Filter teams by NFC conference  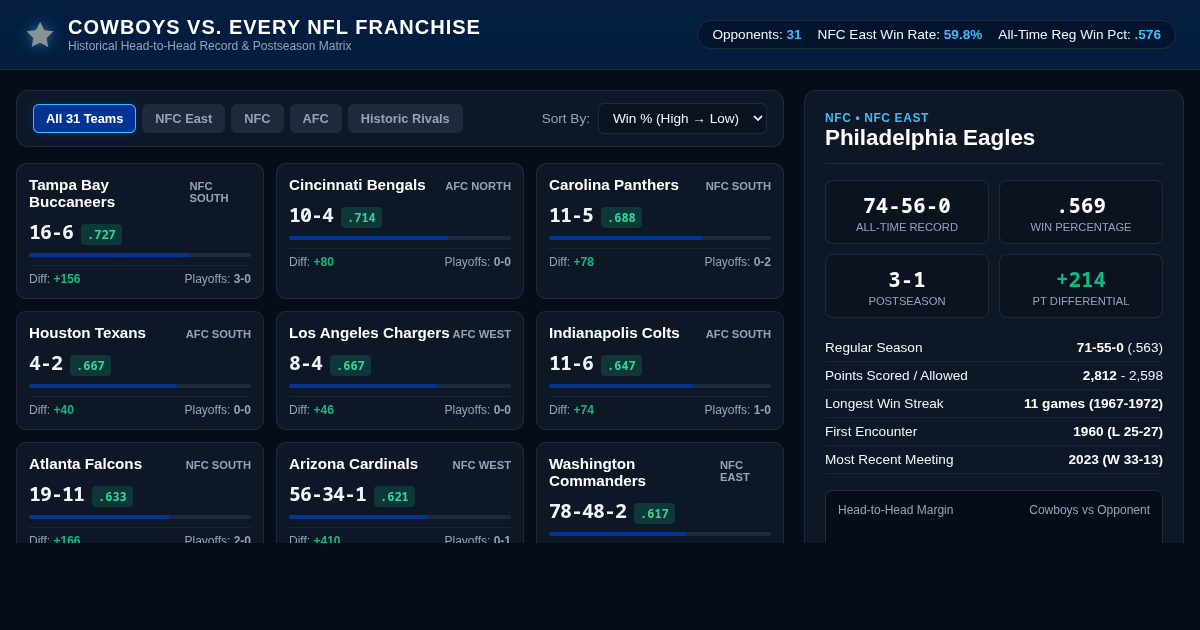coord(257,118)
